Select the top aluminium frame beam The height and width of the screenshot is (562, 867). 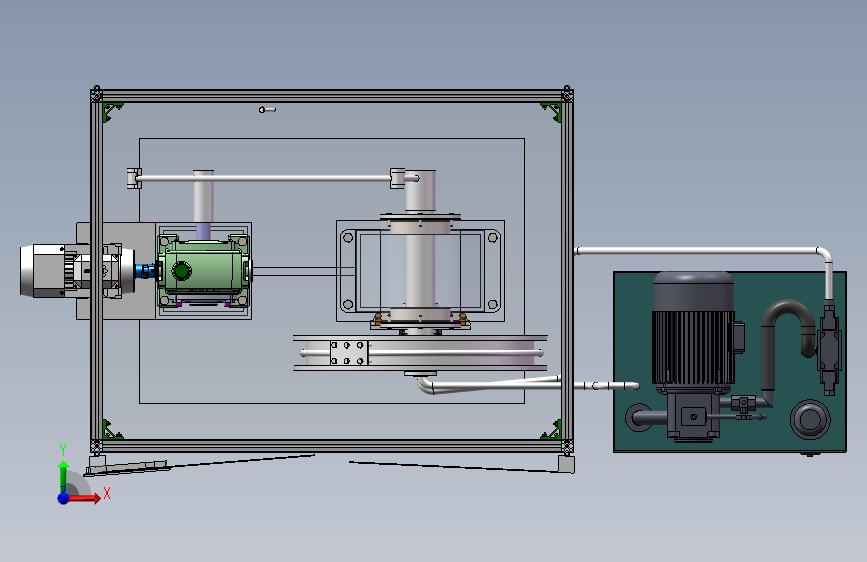(332, 96)
